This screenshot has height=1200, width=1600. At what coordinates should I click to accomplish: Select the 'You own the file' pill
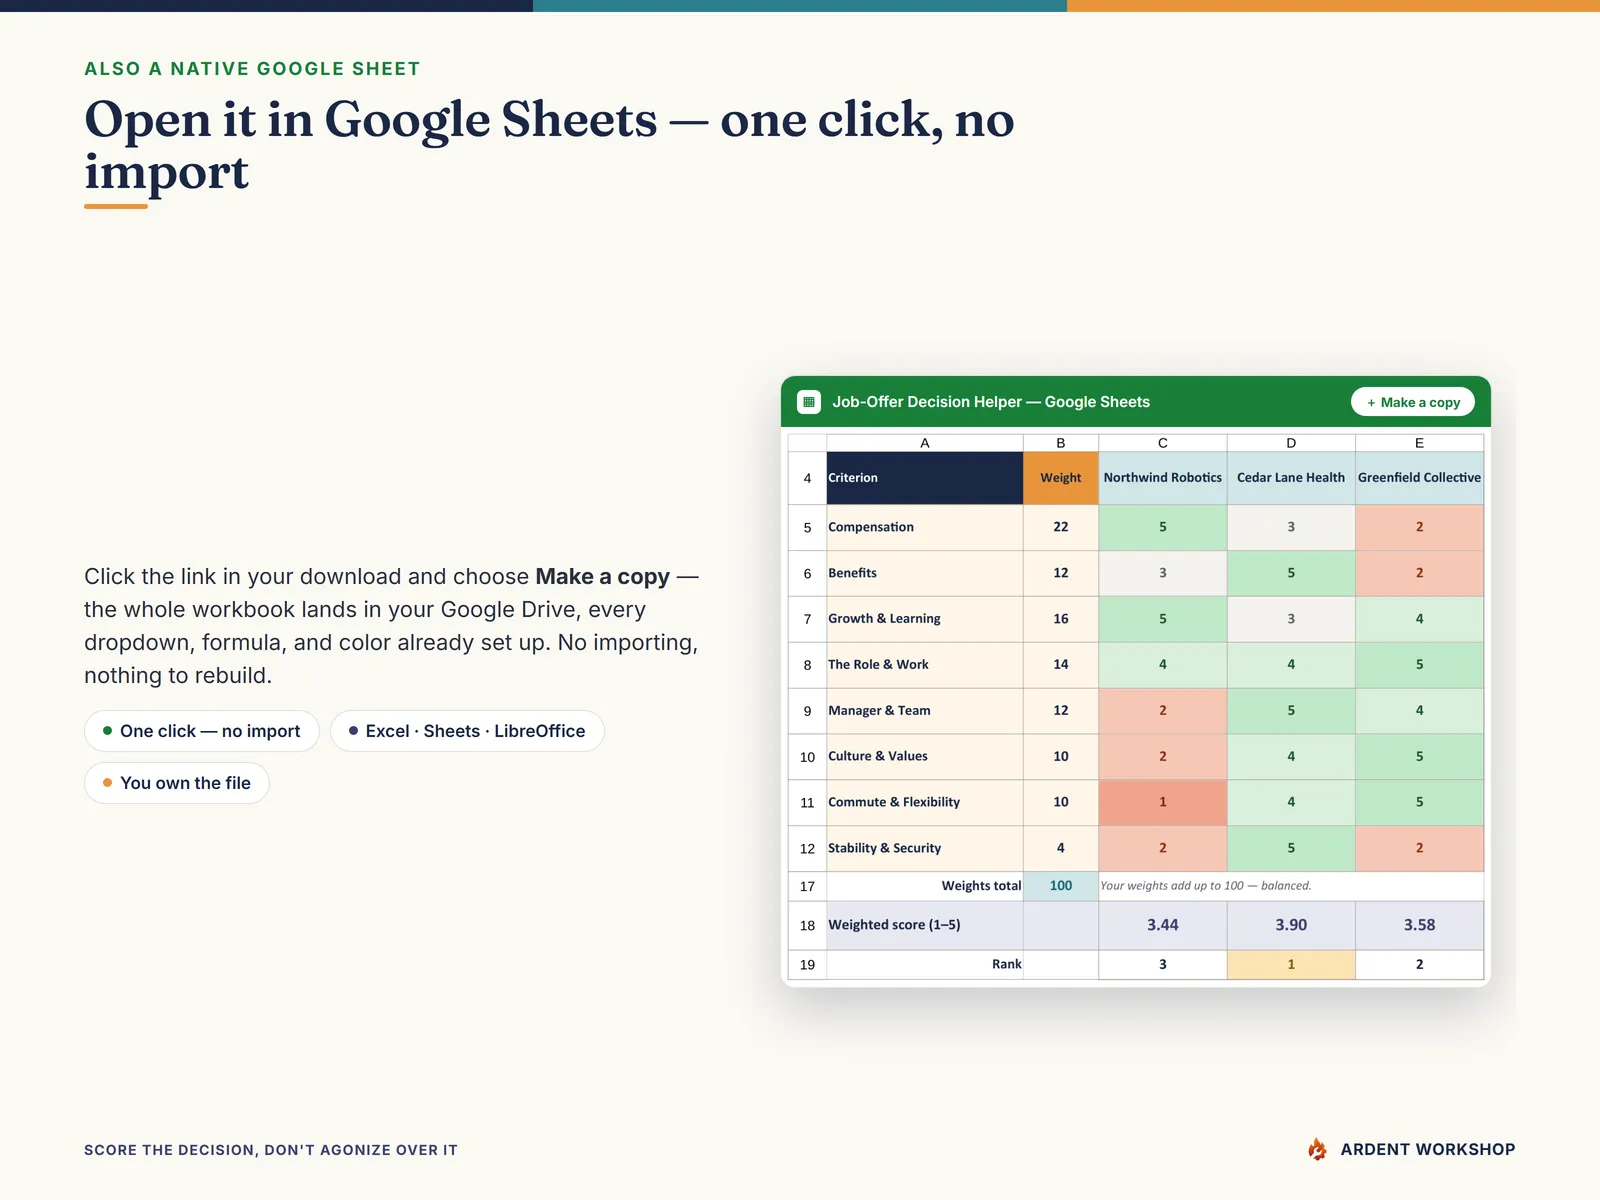[177, 783]
